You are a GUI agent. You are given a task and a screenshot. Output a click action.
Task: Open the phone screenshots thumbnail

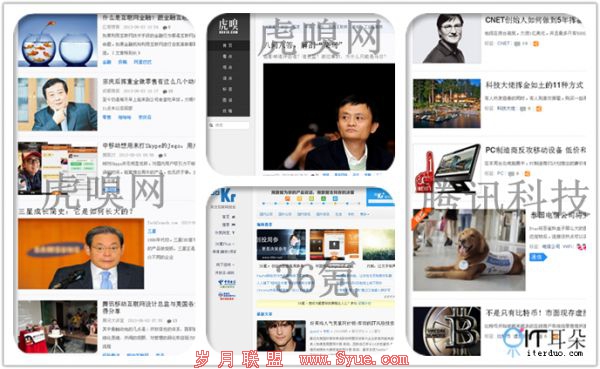click(57, 168)
